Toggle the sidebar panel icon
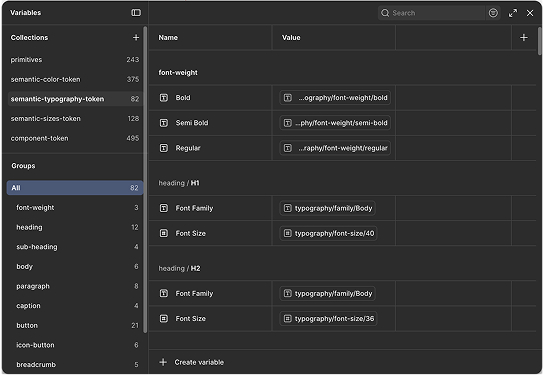This screenshot has height=375, width=544. [136, 13]
